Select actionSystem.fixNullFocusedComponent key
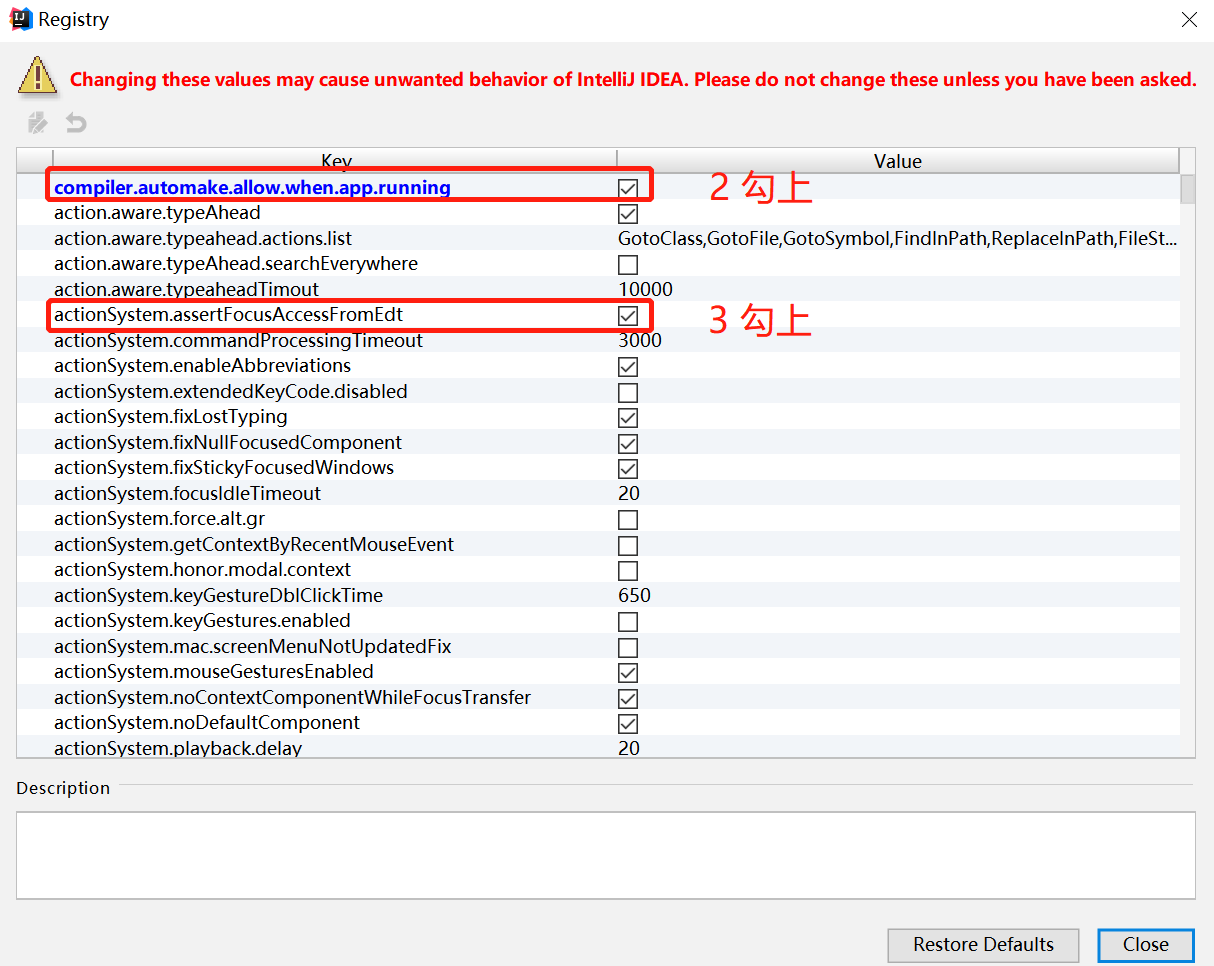Screen dimensions: 1214x966 (228, 443)
